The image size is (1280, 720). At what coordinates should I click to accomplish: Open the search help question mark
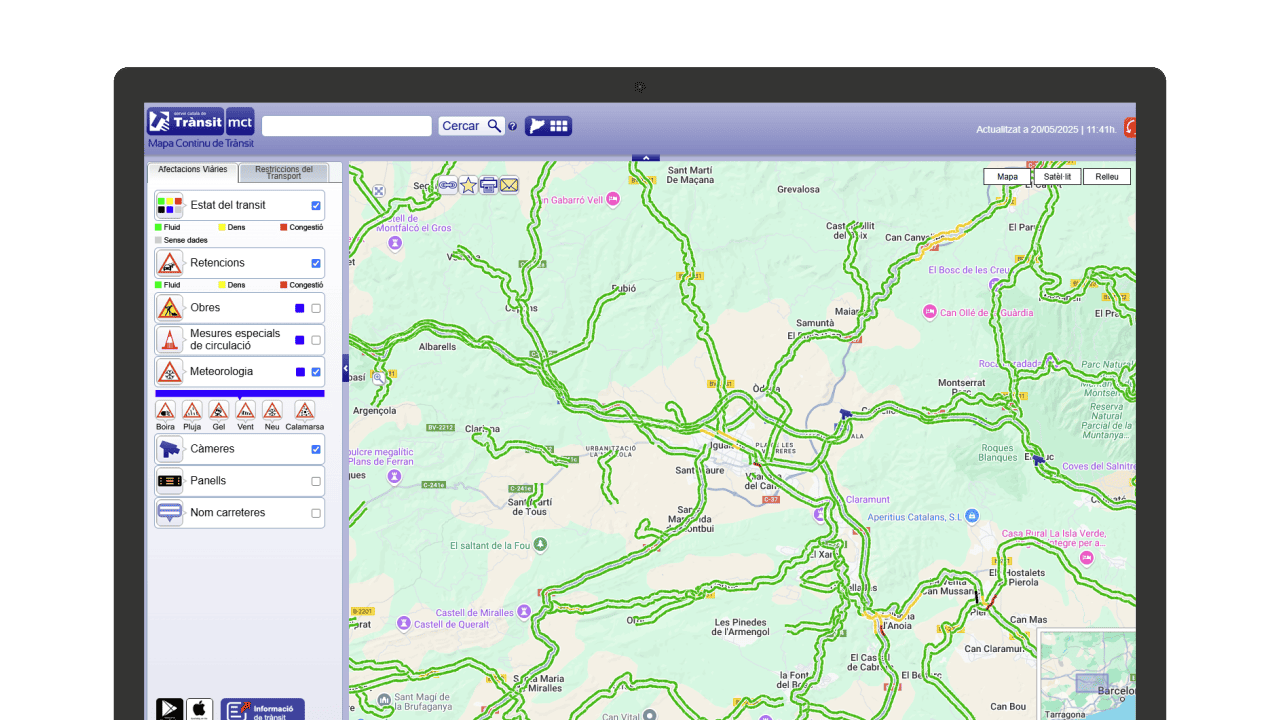coord(513,127)
